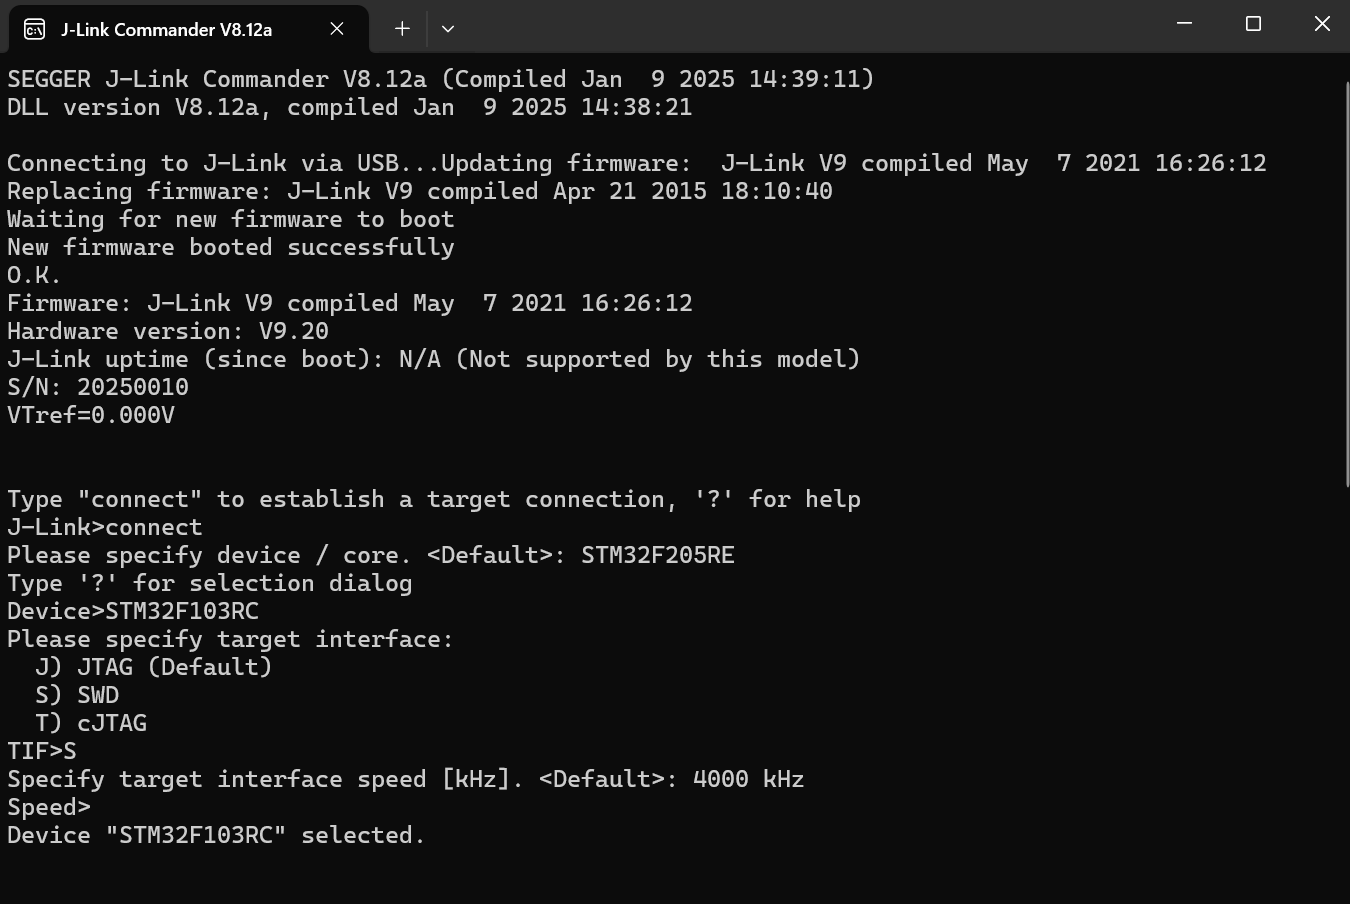Click the serial number "S/N: 20250010" line
1350x904 pixels.
[x=97, y=387]
